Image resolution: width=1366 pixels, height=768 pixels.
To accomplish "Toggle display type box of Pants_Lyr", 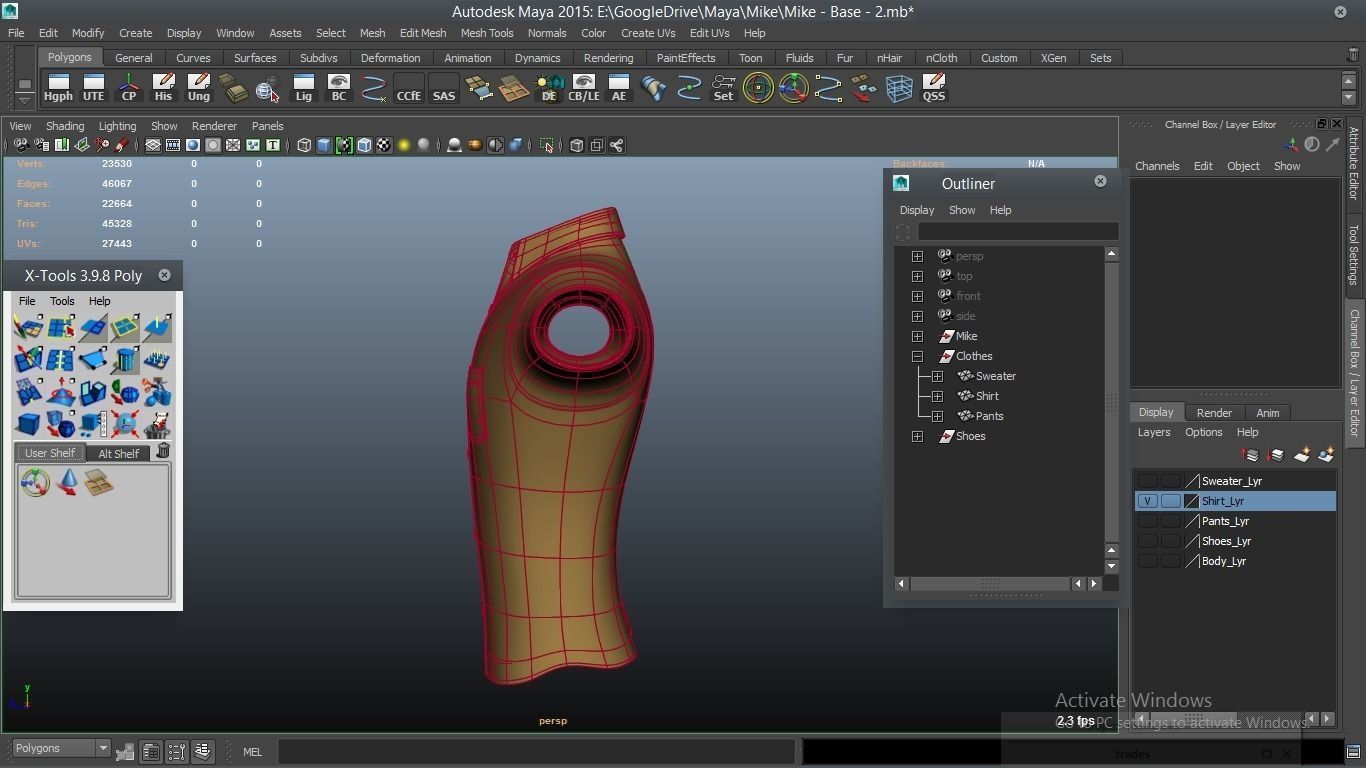I will 1170,521.
